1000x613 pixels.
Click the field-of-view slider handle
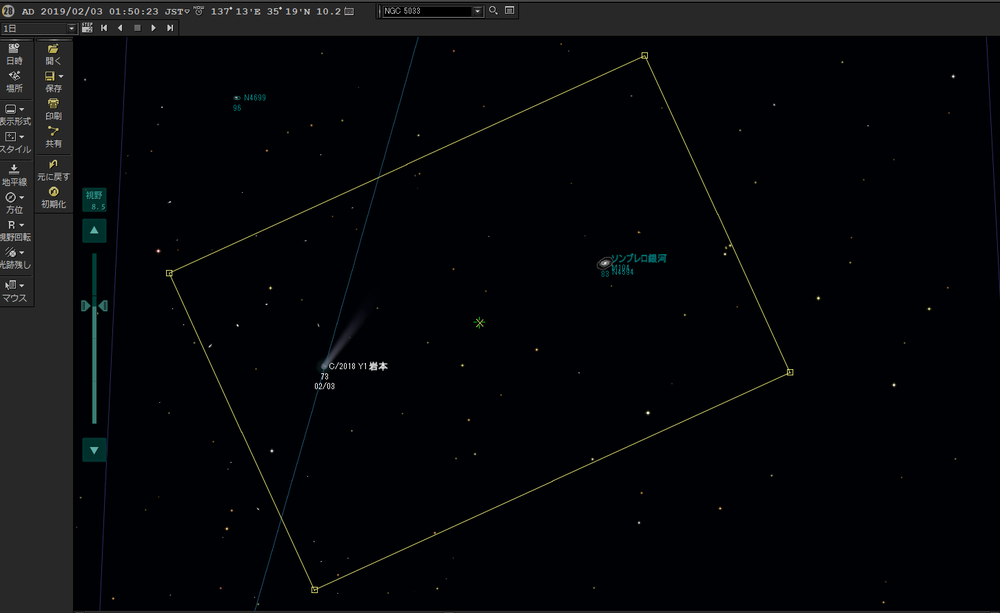[94, 306]
